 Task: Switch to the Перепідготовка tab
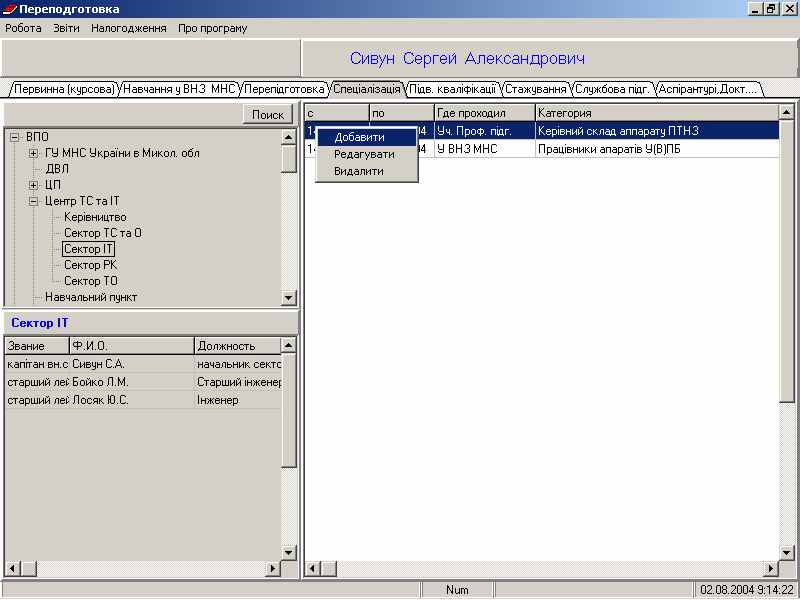tap(284, 89)
